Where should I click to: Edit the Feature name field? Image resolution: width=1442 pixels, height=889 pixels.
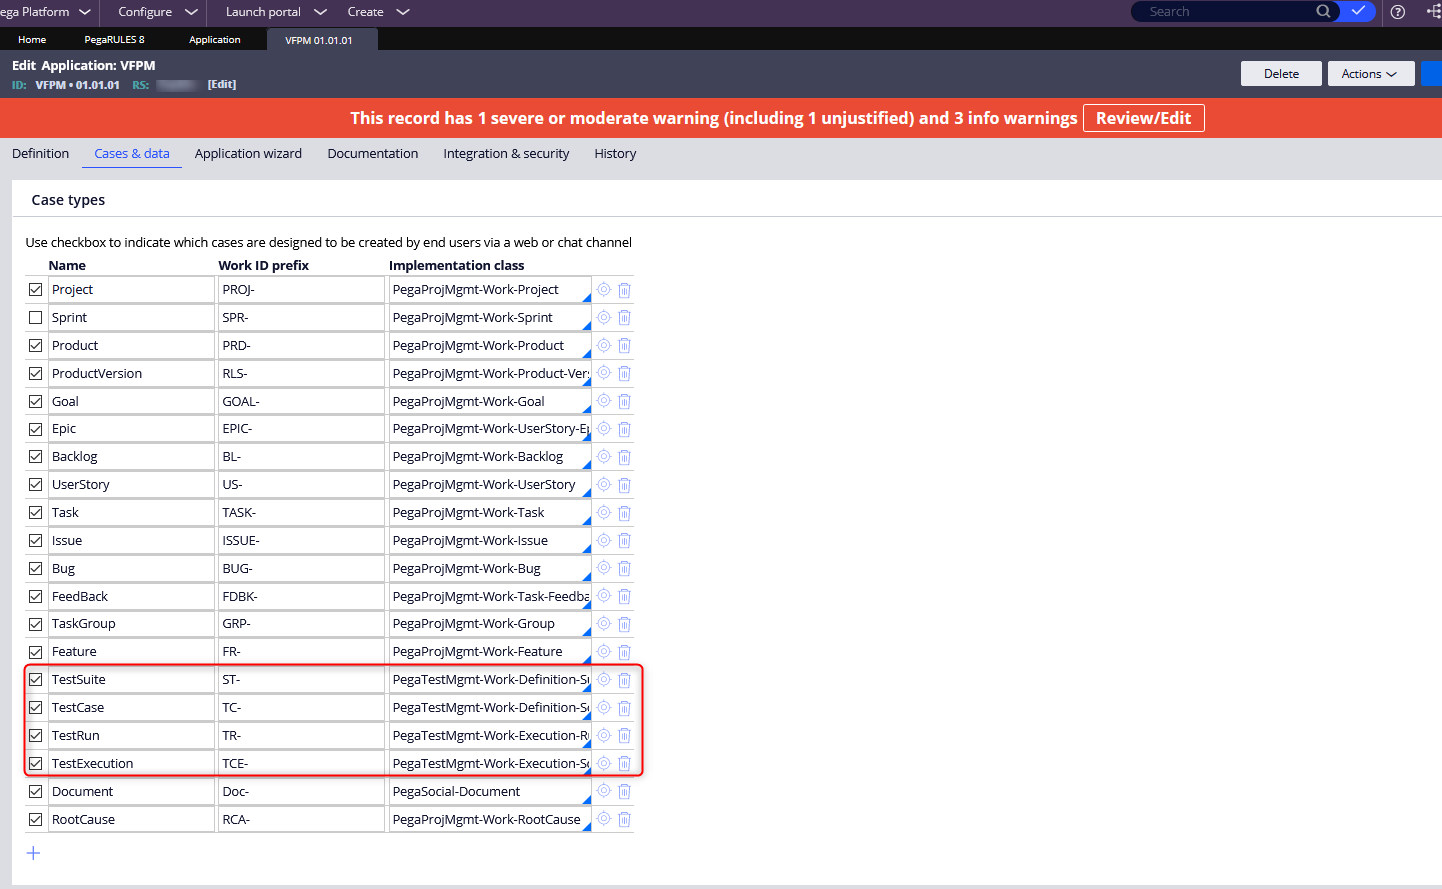[x=131, y=652]
